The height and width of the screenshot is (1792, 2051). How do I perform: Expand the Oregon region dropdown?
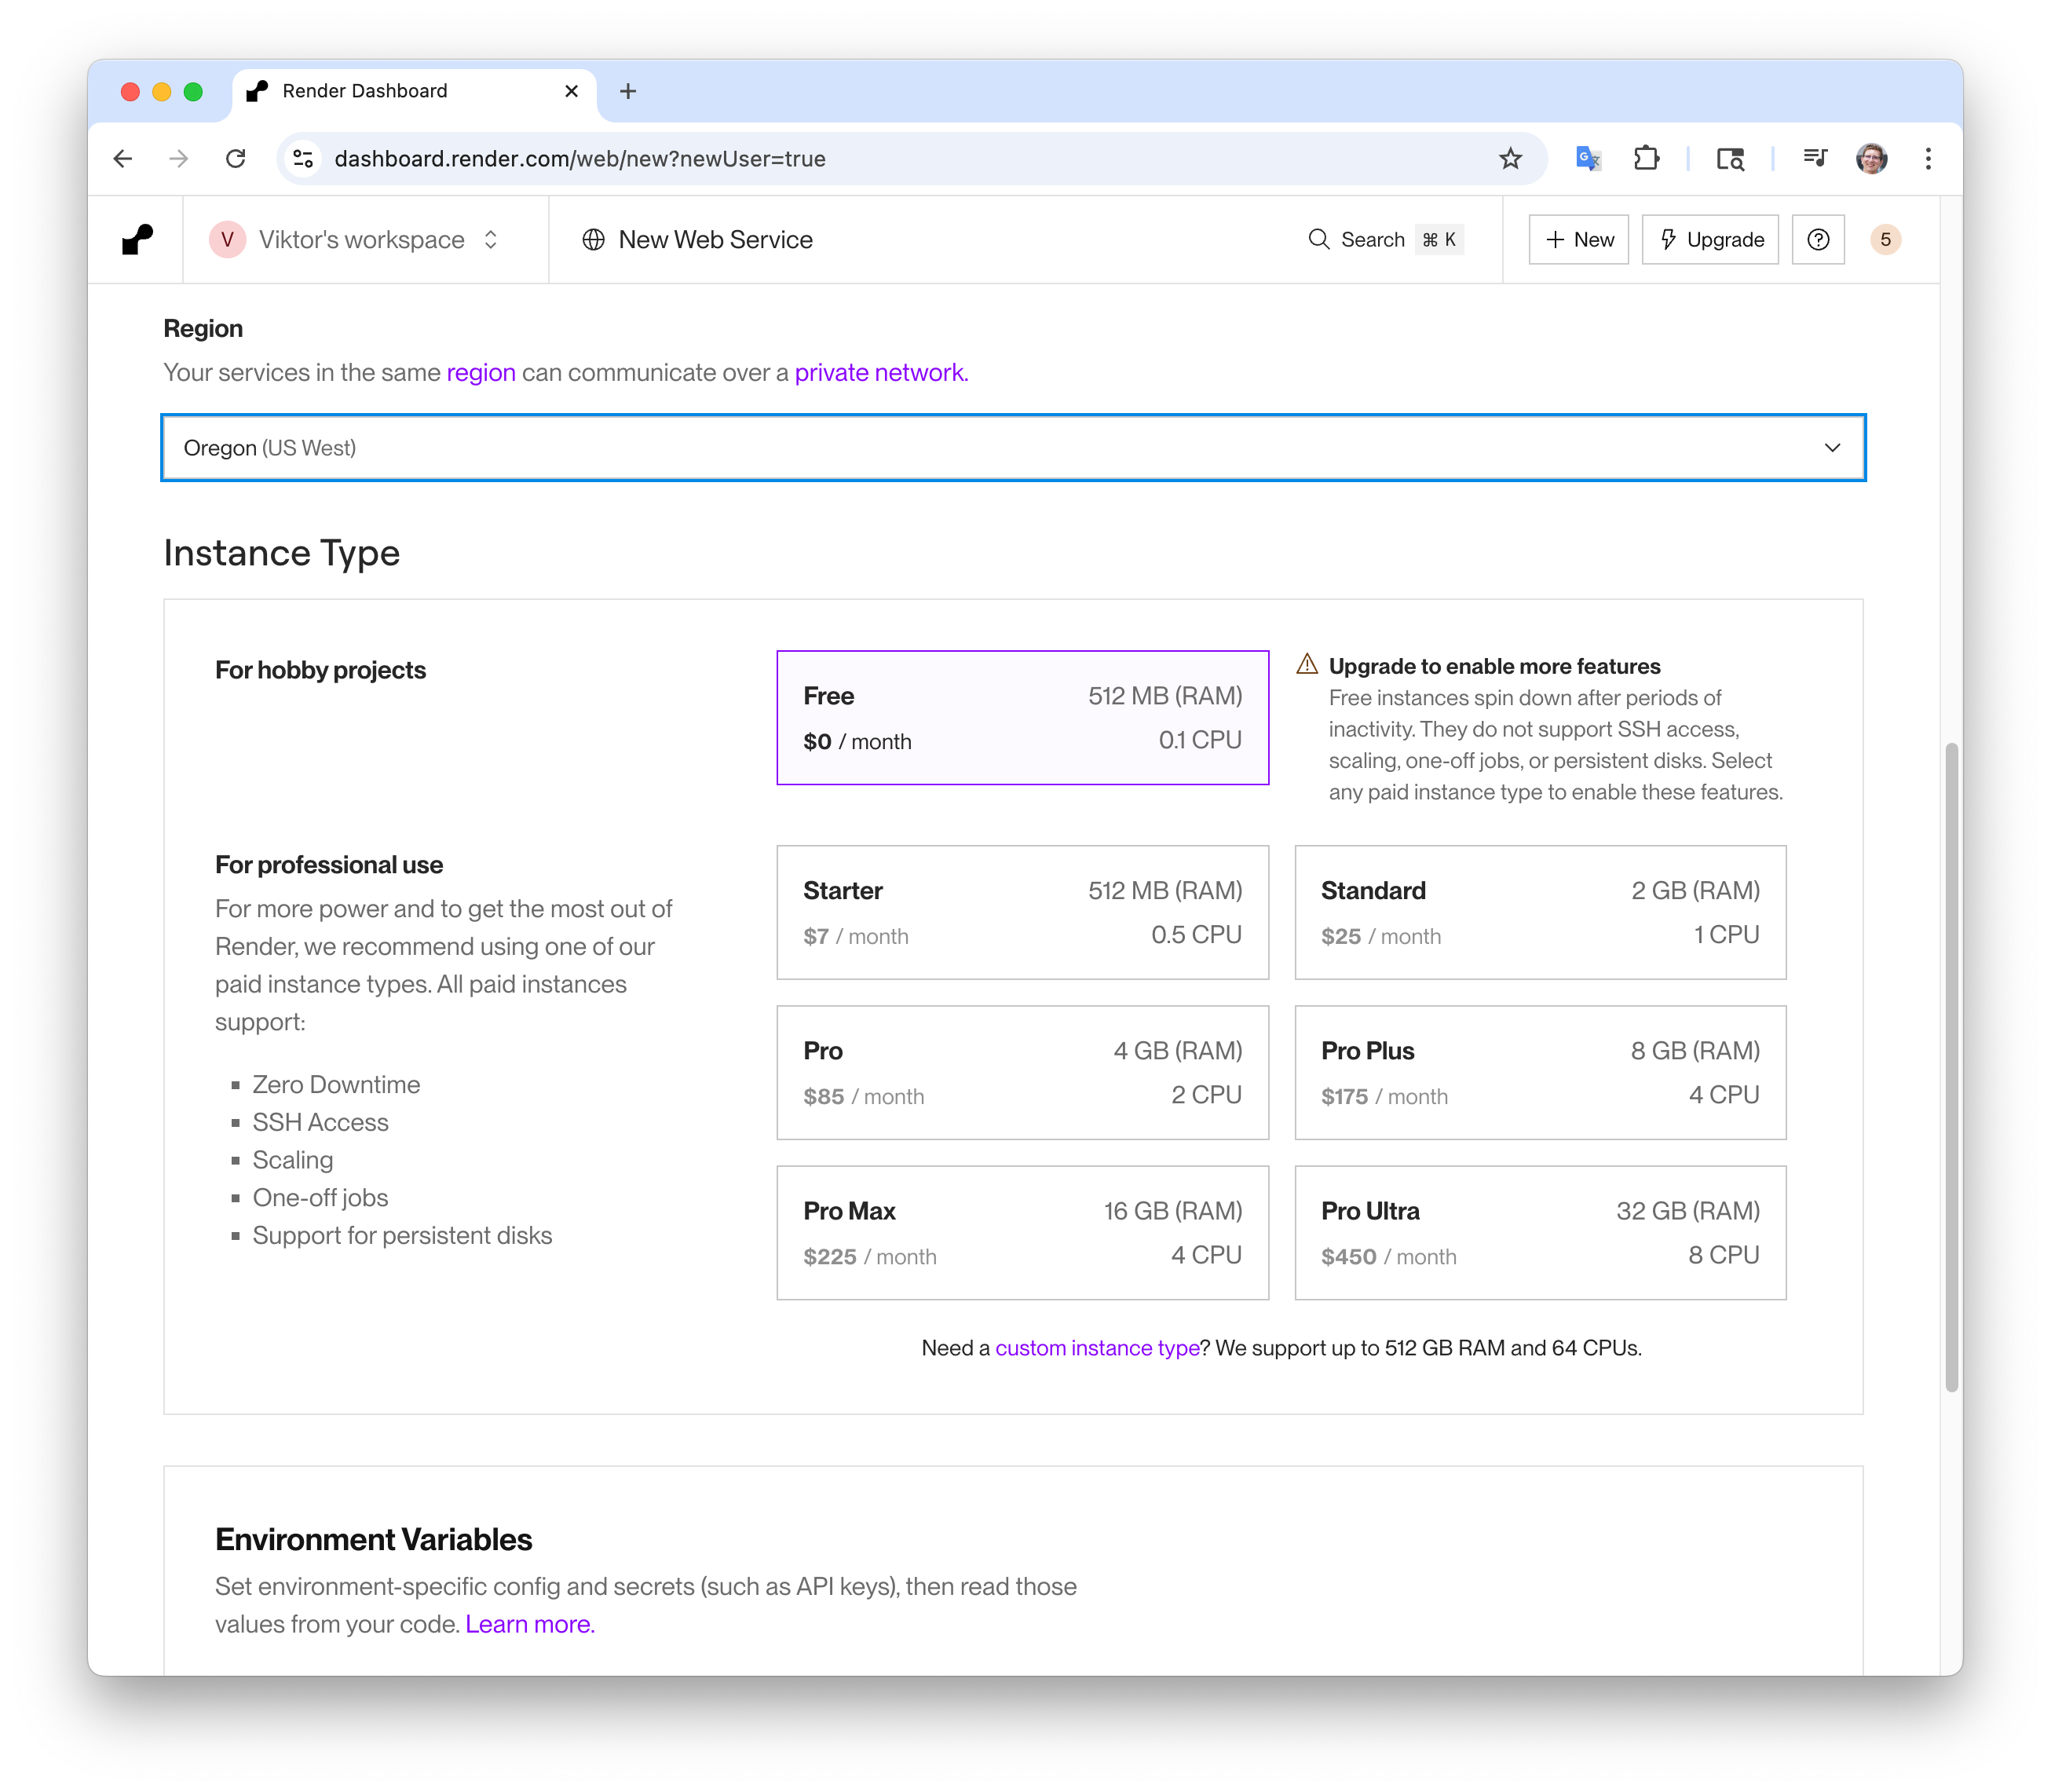[1012, 448]
